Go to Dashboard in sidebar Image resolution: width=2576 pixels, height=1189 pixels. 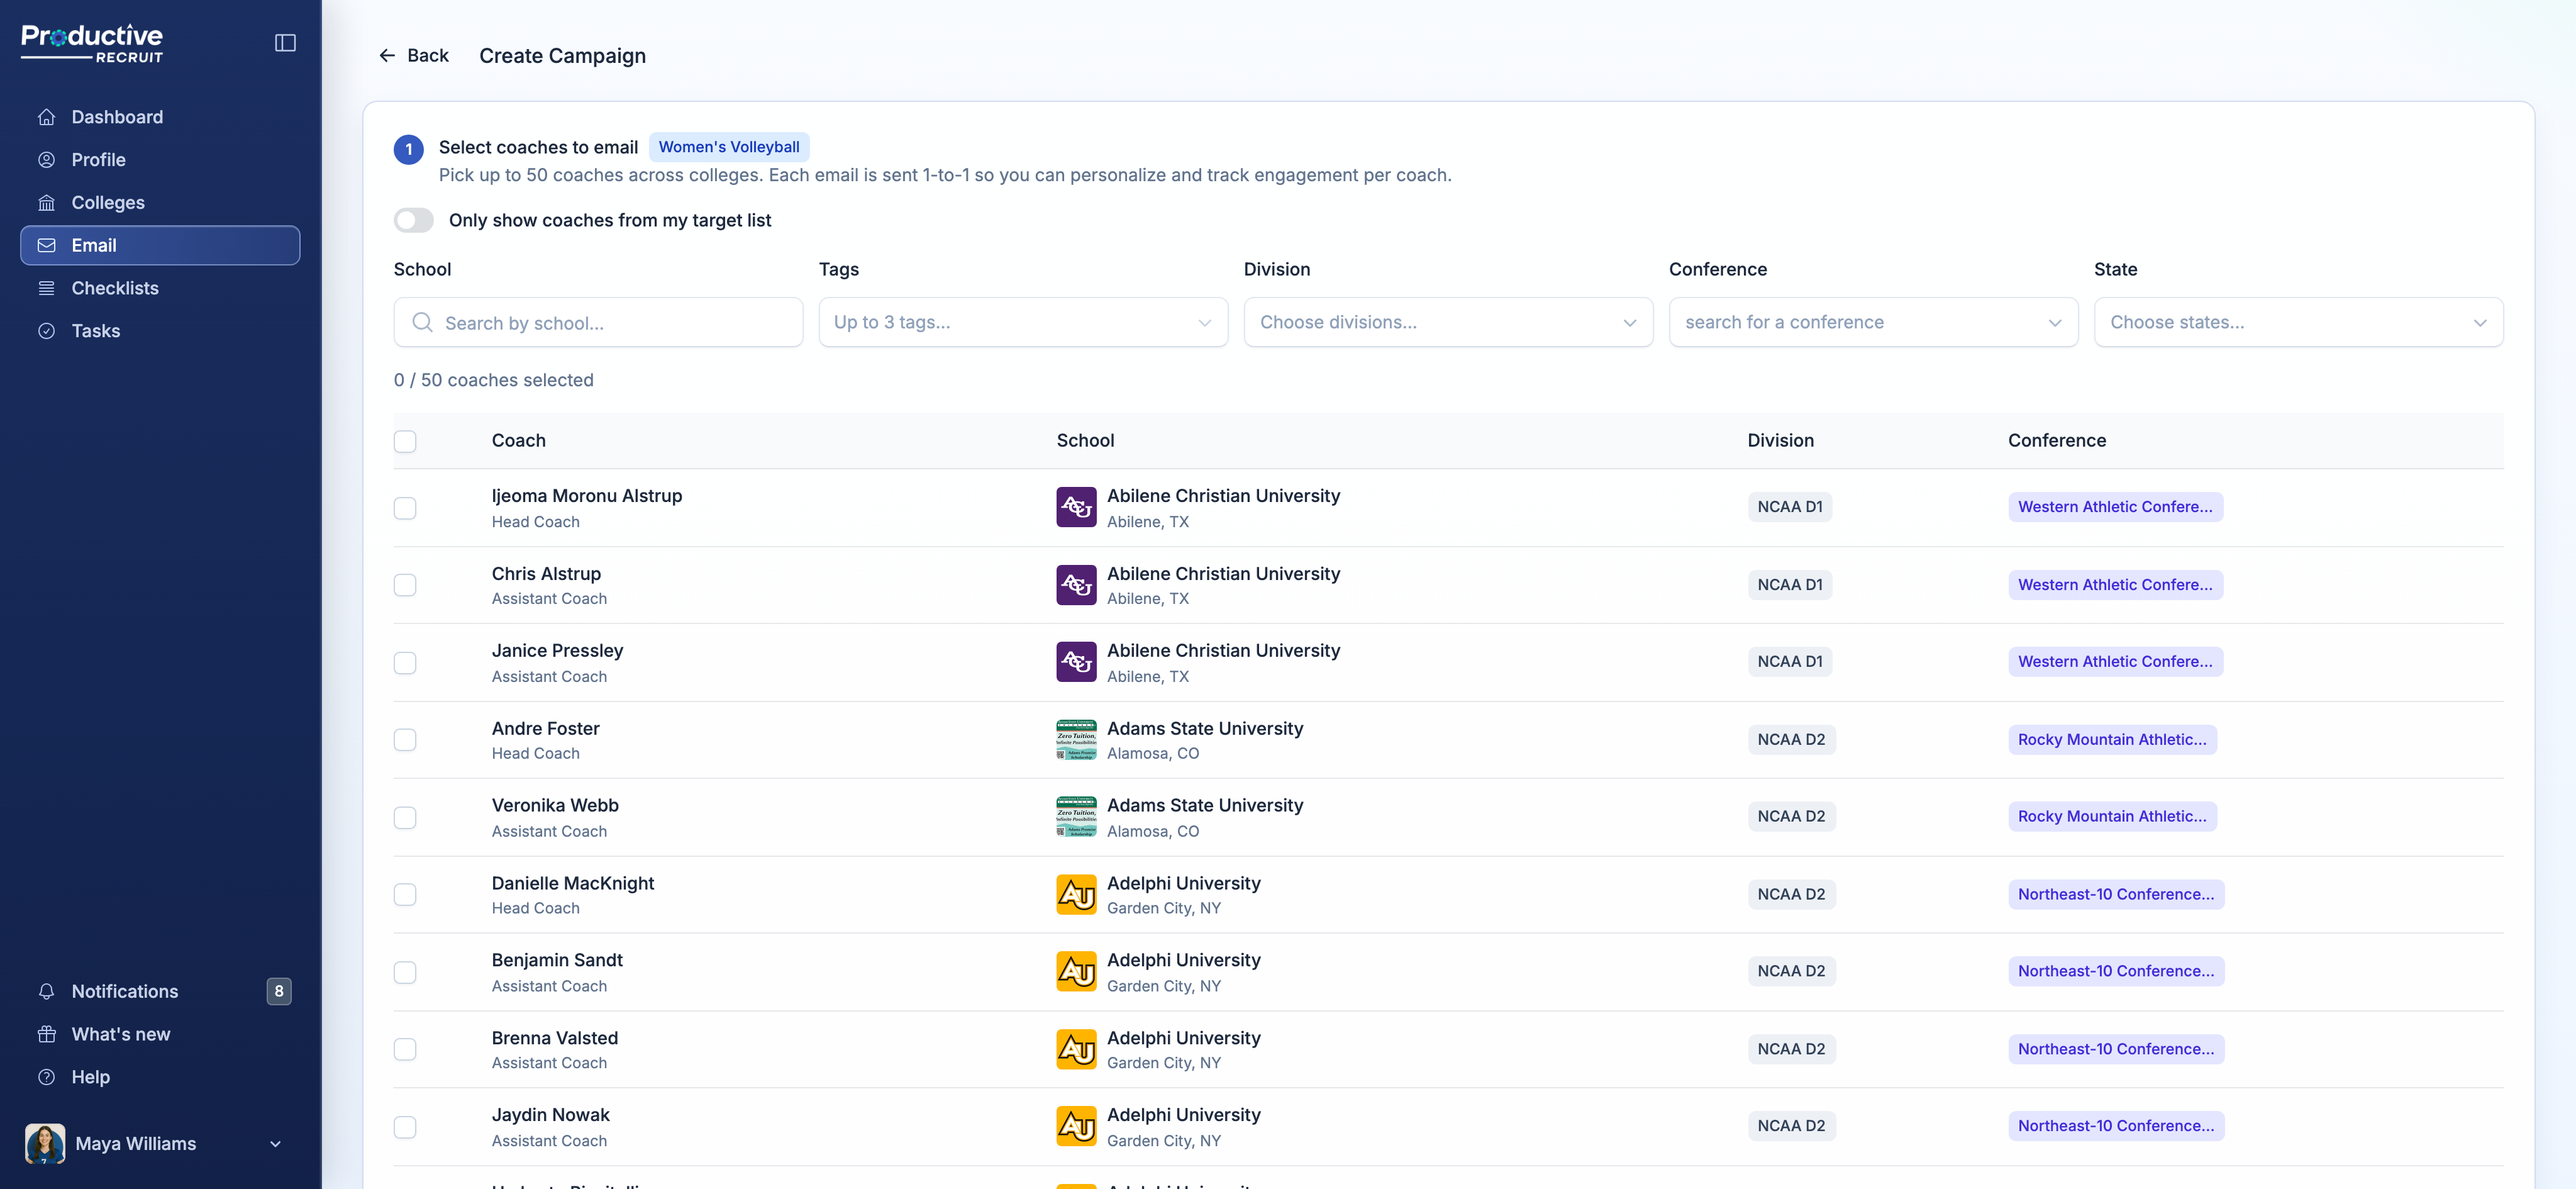pos(160,117)
